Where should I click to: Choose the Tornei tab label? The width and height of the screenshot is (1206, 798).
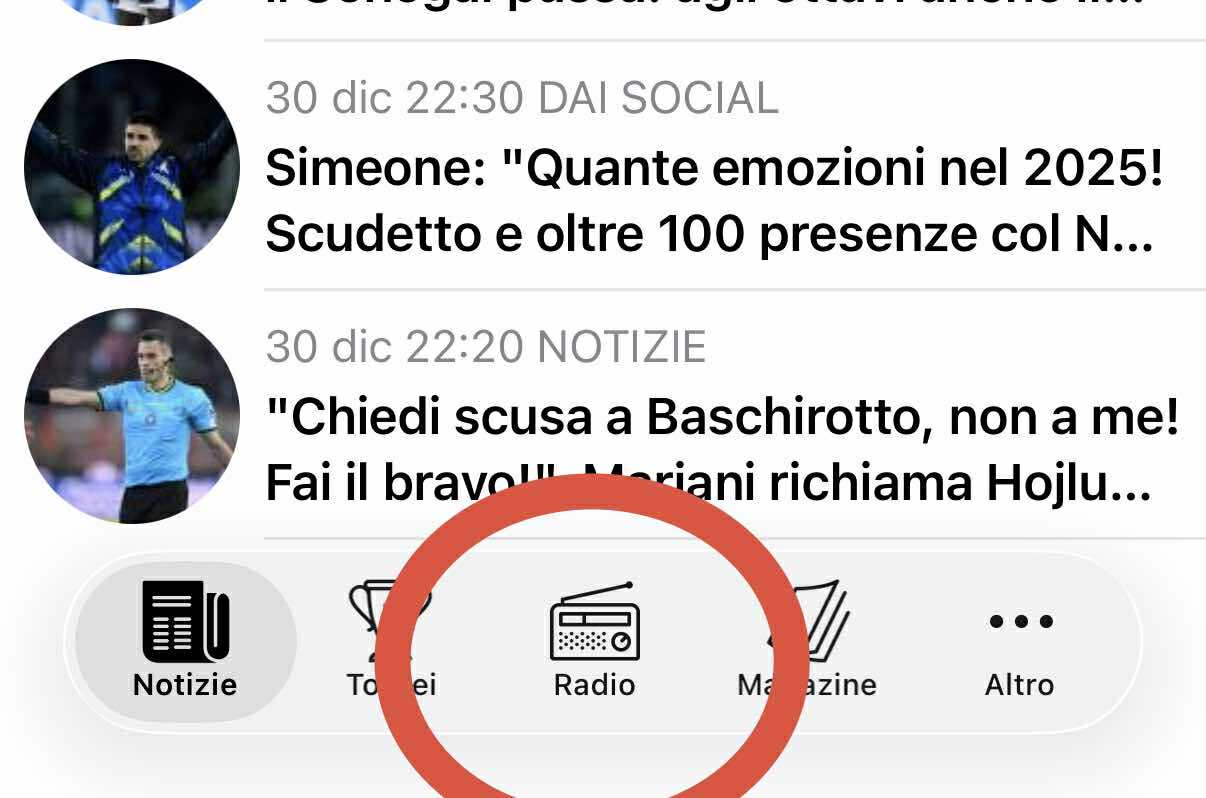[x=391, y=685]
